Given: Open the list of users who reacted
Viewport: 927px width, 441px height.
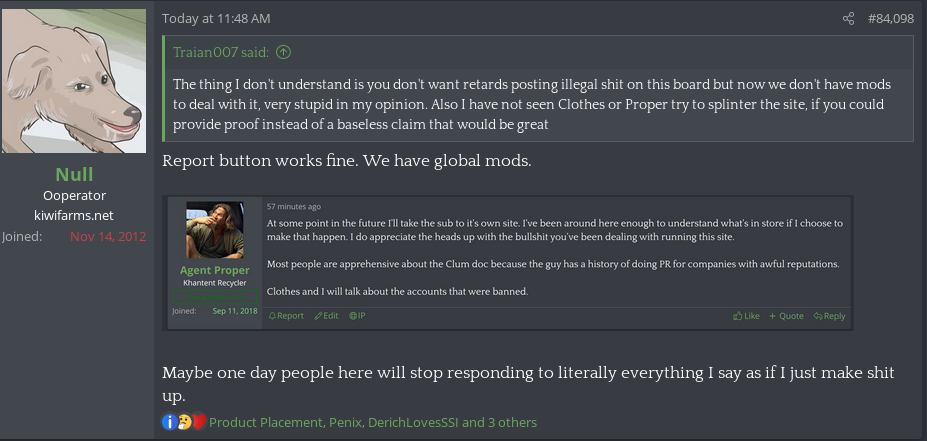Looking at the screenshot, I should (372, 422).
